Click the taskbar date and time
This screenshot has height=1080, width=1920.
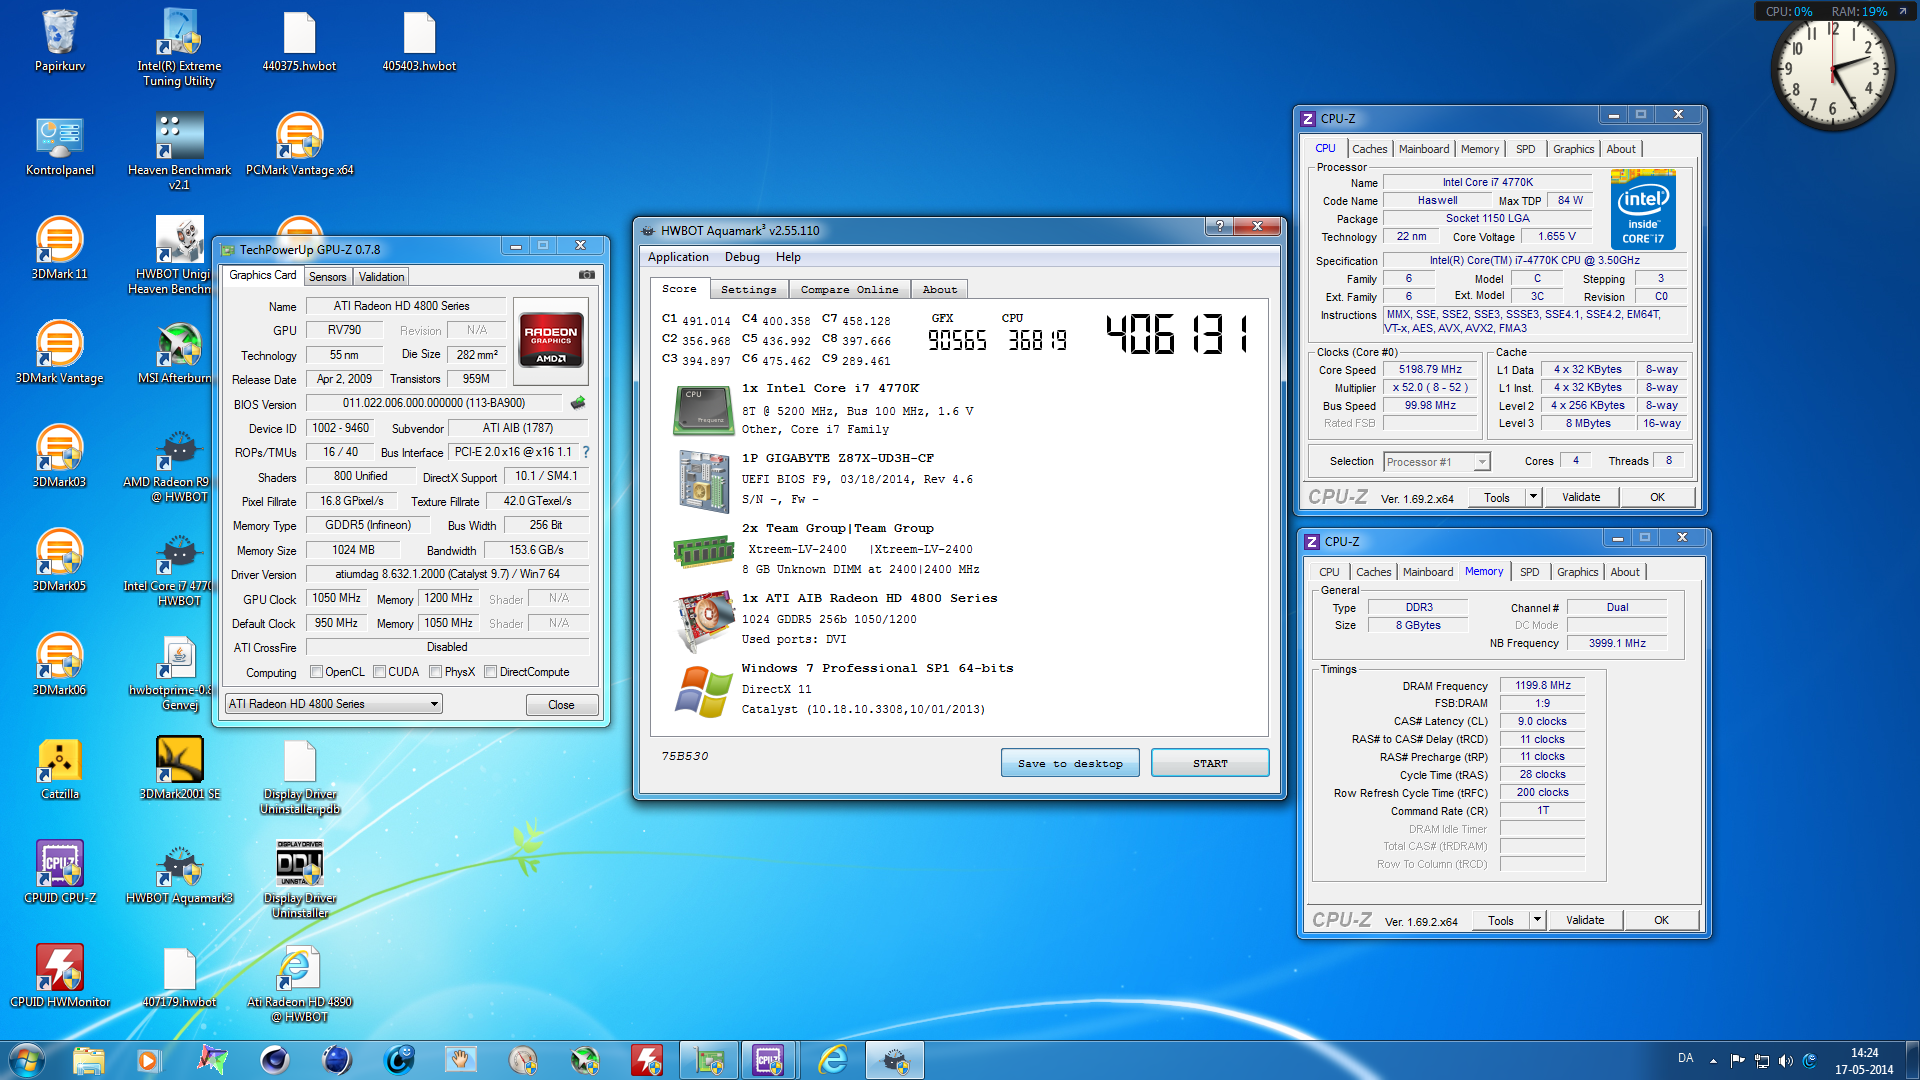point(1864,1061)
